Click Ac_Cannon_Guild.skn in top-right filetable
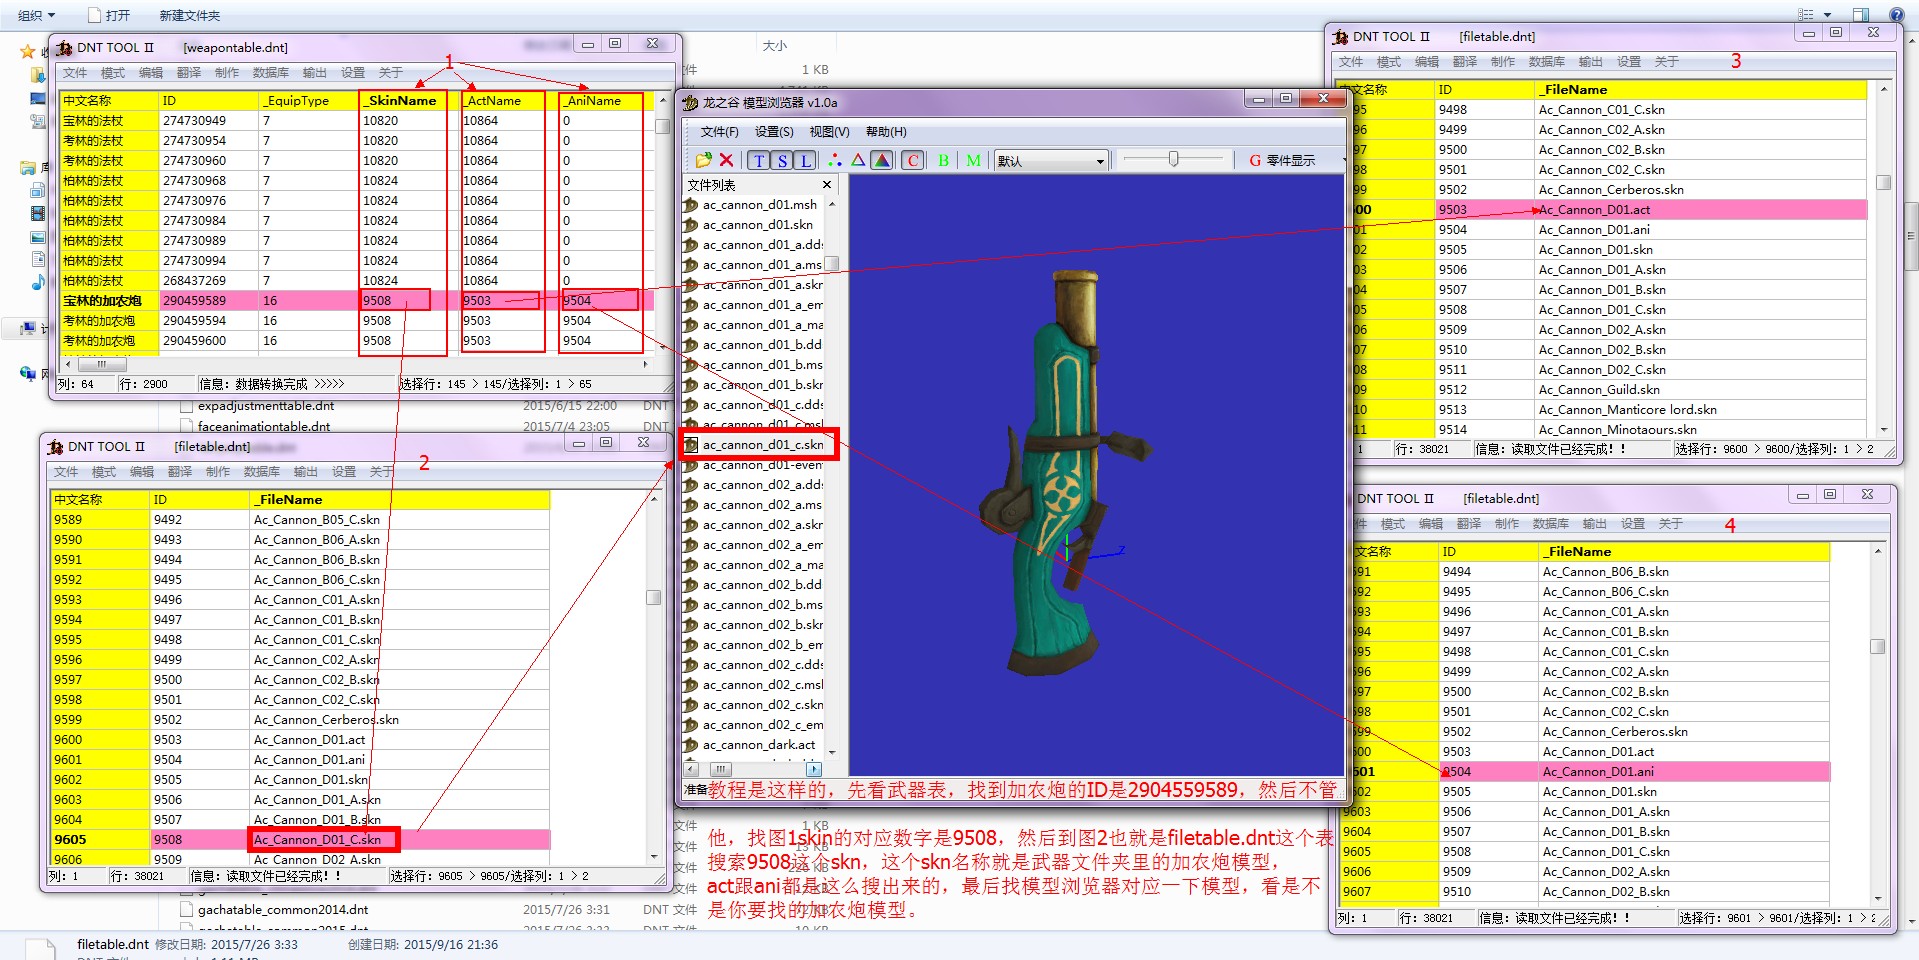Viewport: 1919px width, 960px height. pyautogui.click(x=1701, y=390)
